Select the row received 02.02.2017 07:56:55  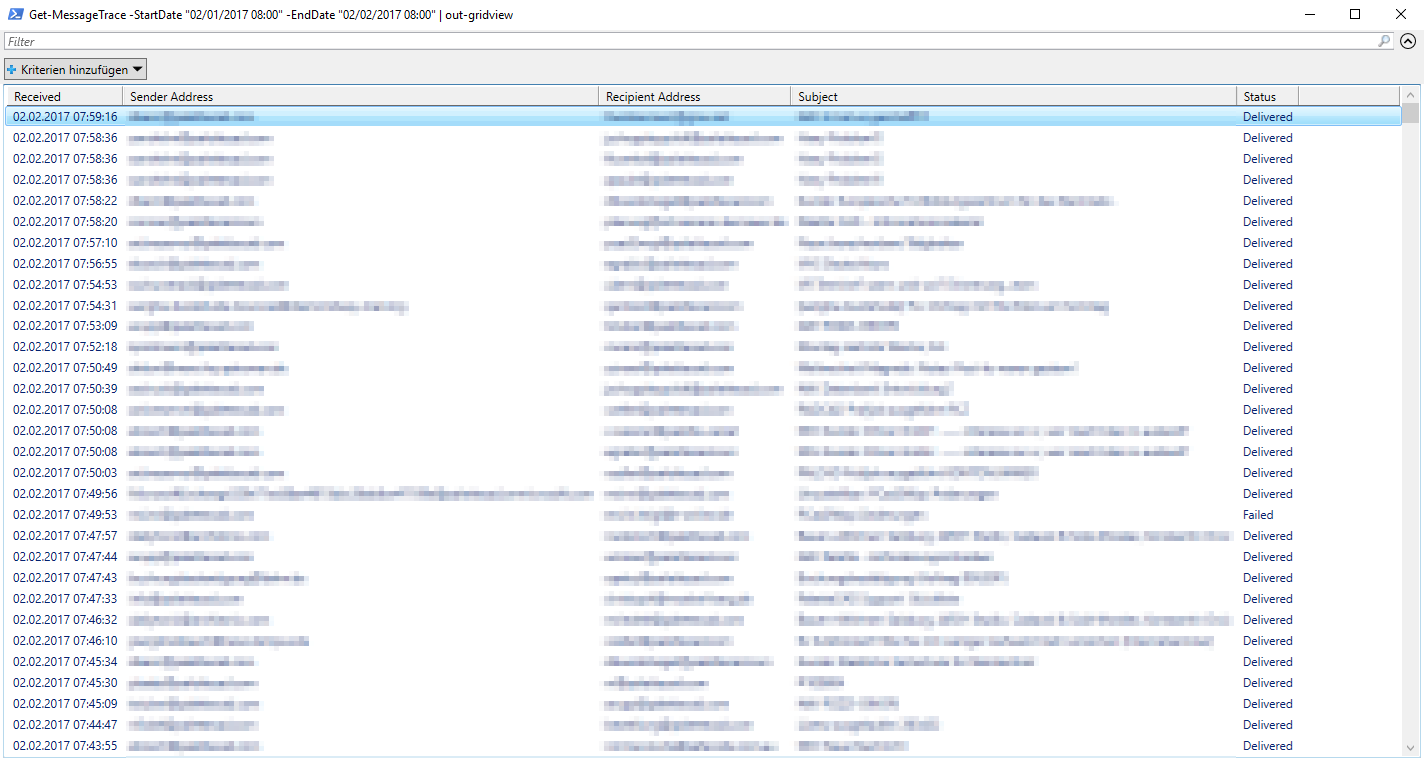(x=703, y=264)
